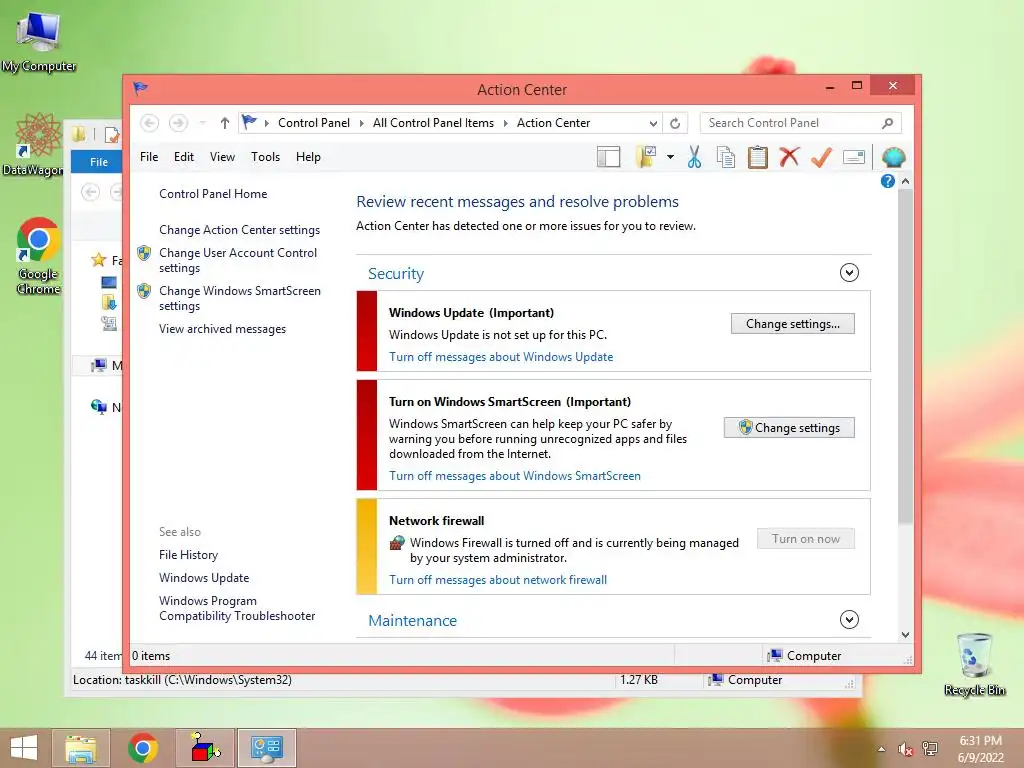Expand the address bar history dropdown
This screenshot has width=1024, height=768.
point(653,123)
